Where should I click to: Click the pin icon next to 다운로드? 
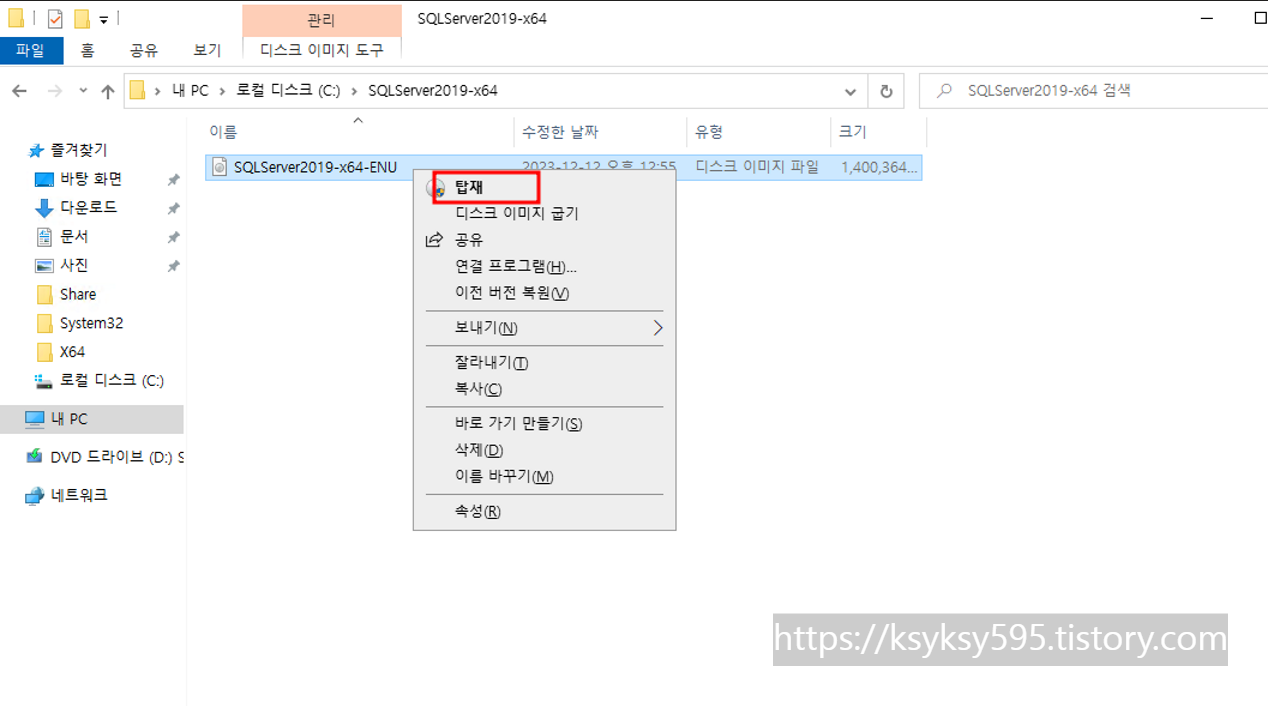(173, 208)
